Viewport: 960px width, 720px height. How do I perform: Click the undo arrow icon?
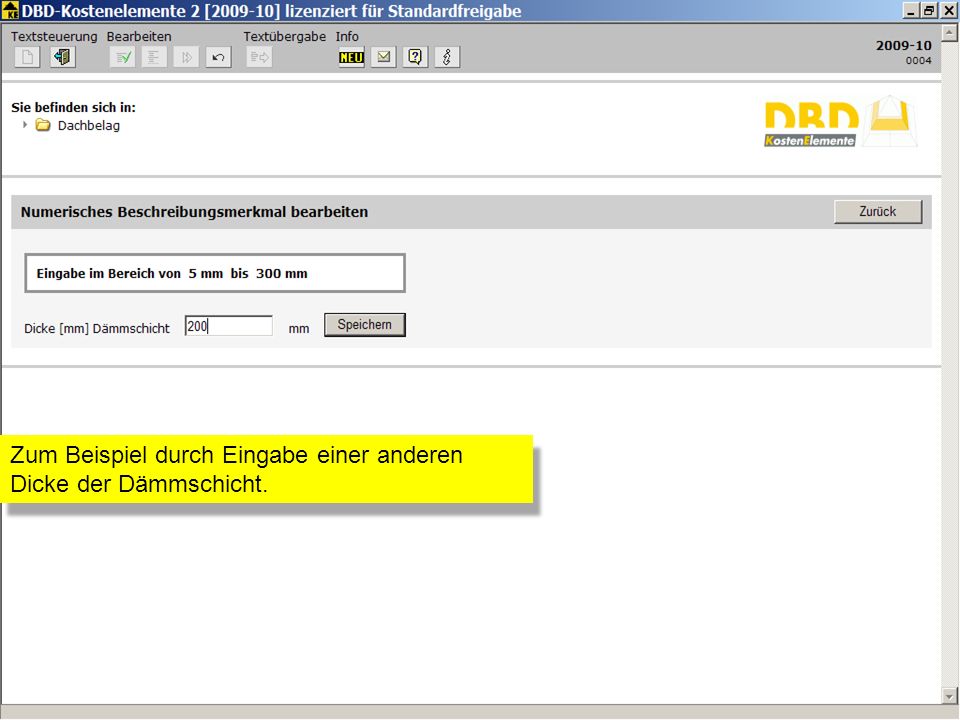pyautogui.click(x=218, y=57)
